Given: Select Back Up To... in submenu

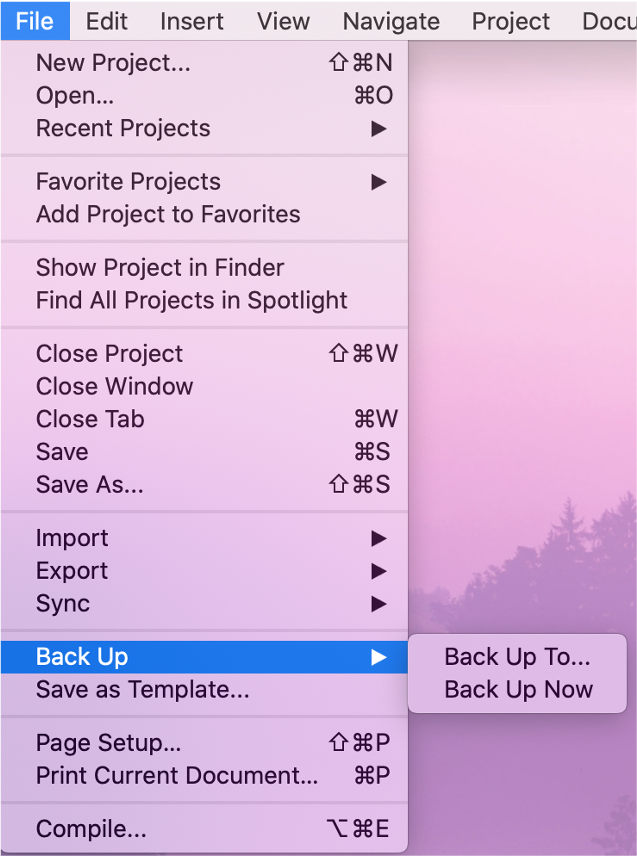Looking at the screenshot, I should tap(517, 657).
